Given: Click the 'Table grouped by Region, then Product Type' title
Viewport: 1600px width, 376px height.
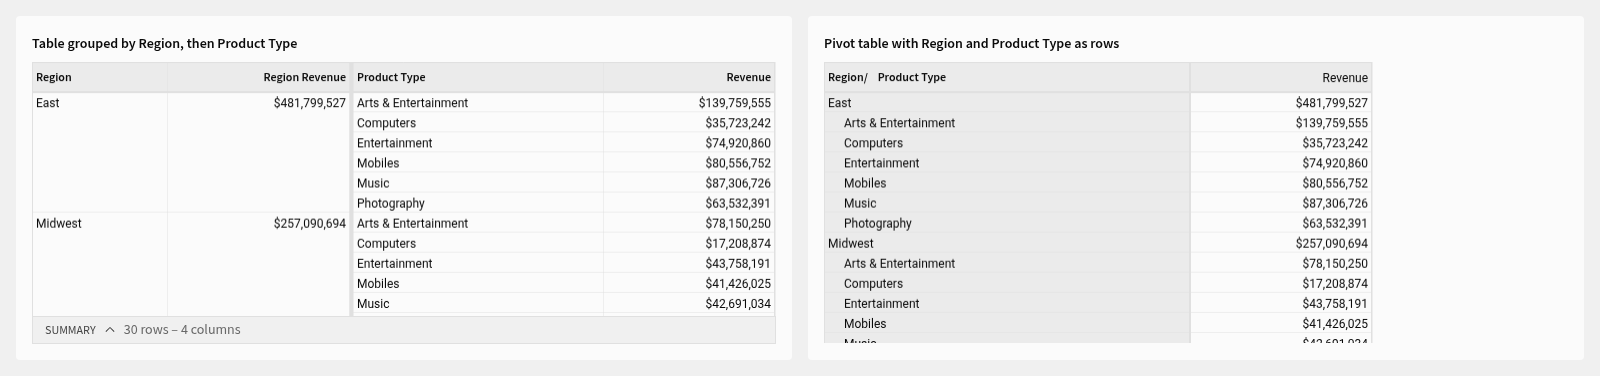Looking at the screenshot, I should 164,43.
